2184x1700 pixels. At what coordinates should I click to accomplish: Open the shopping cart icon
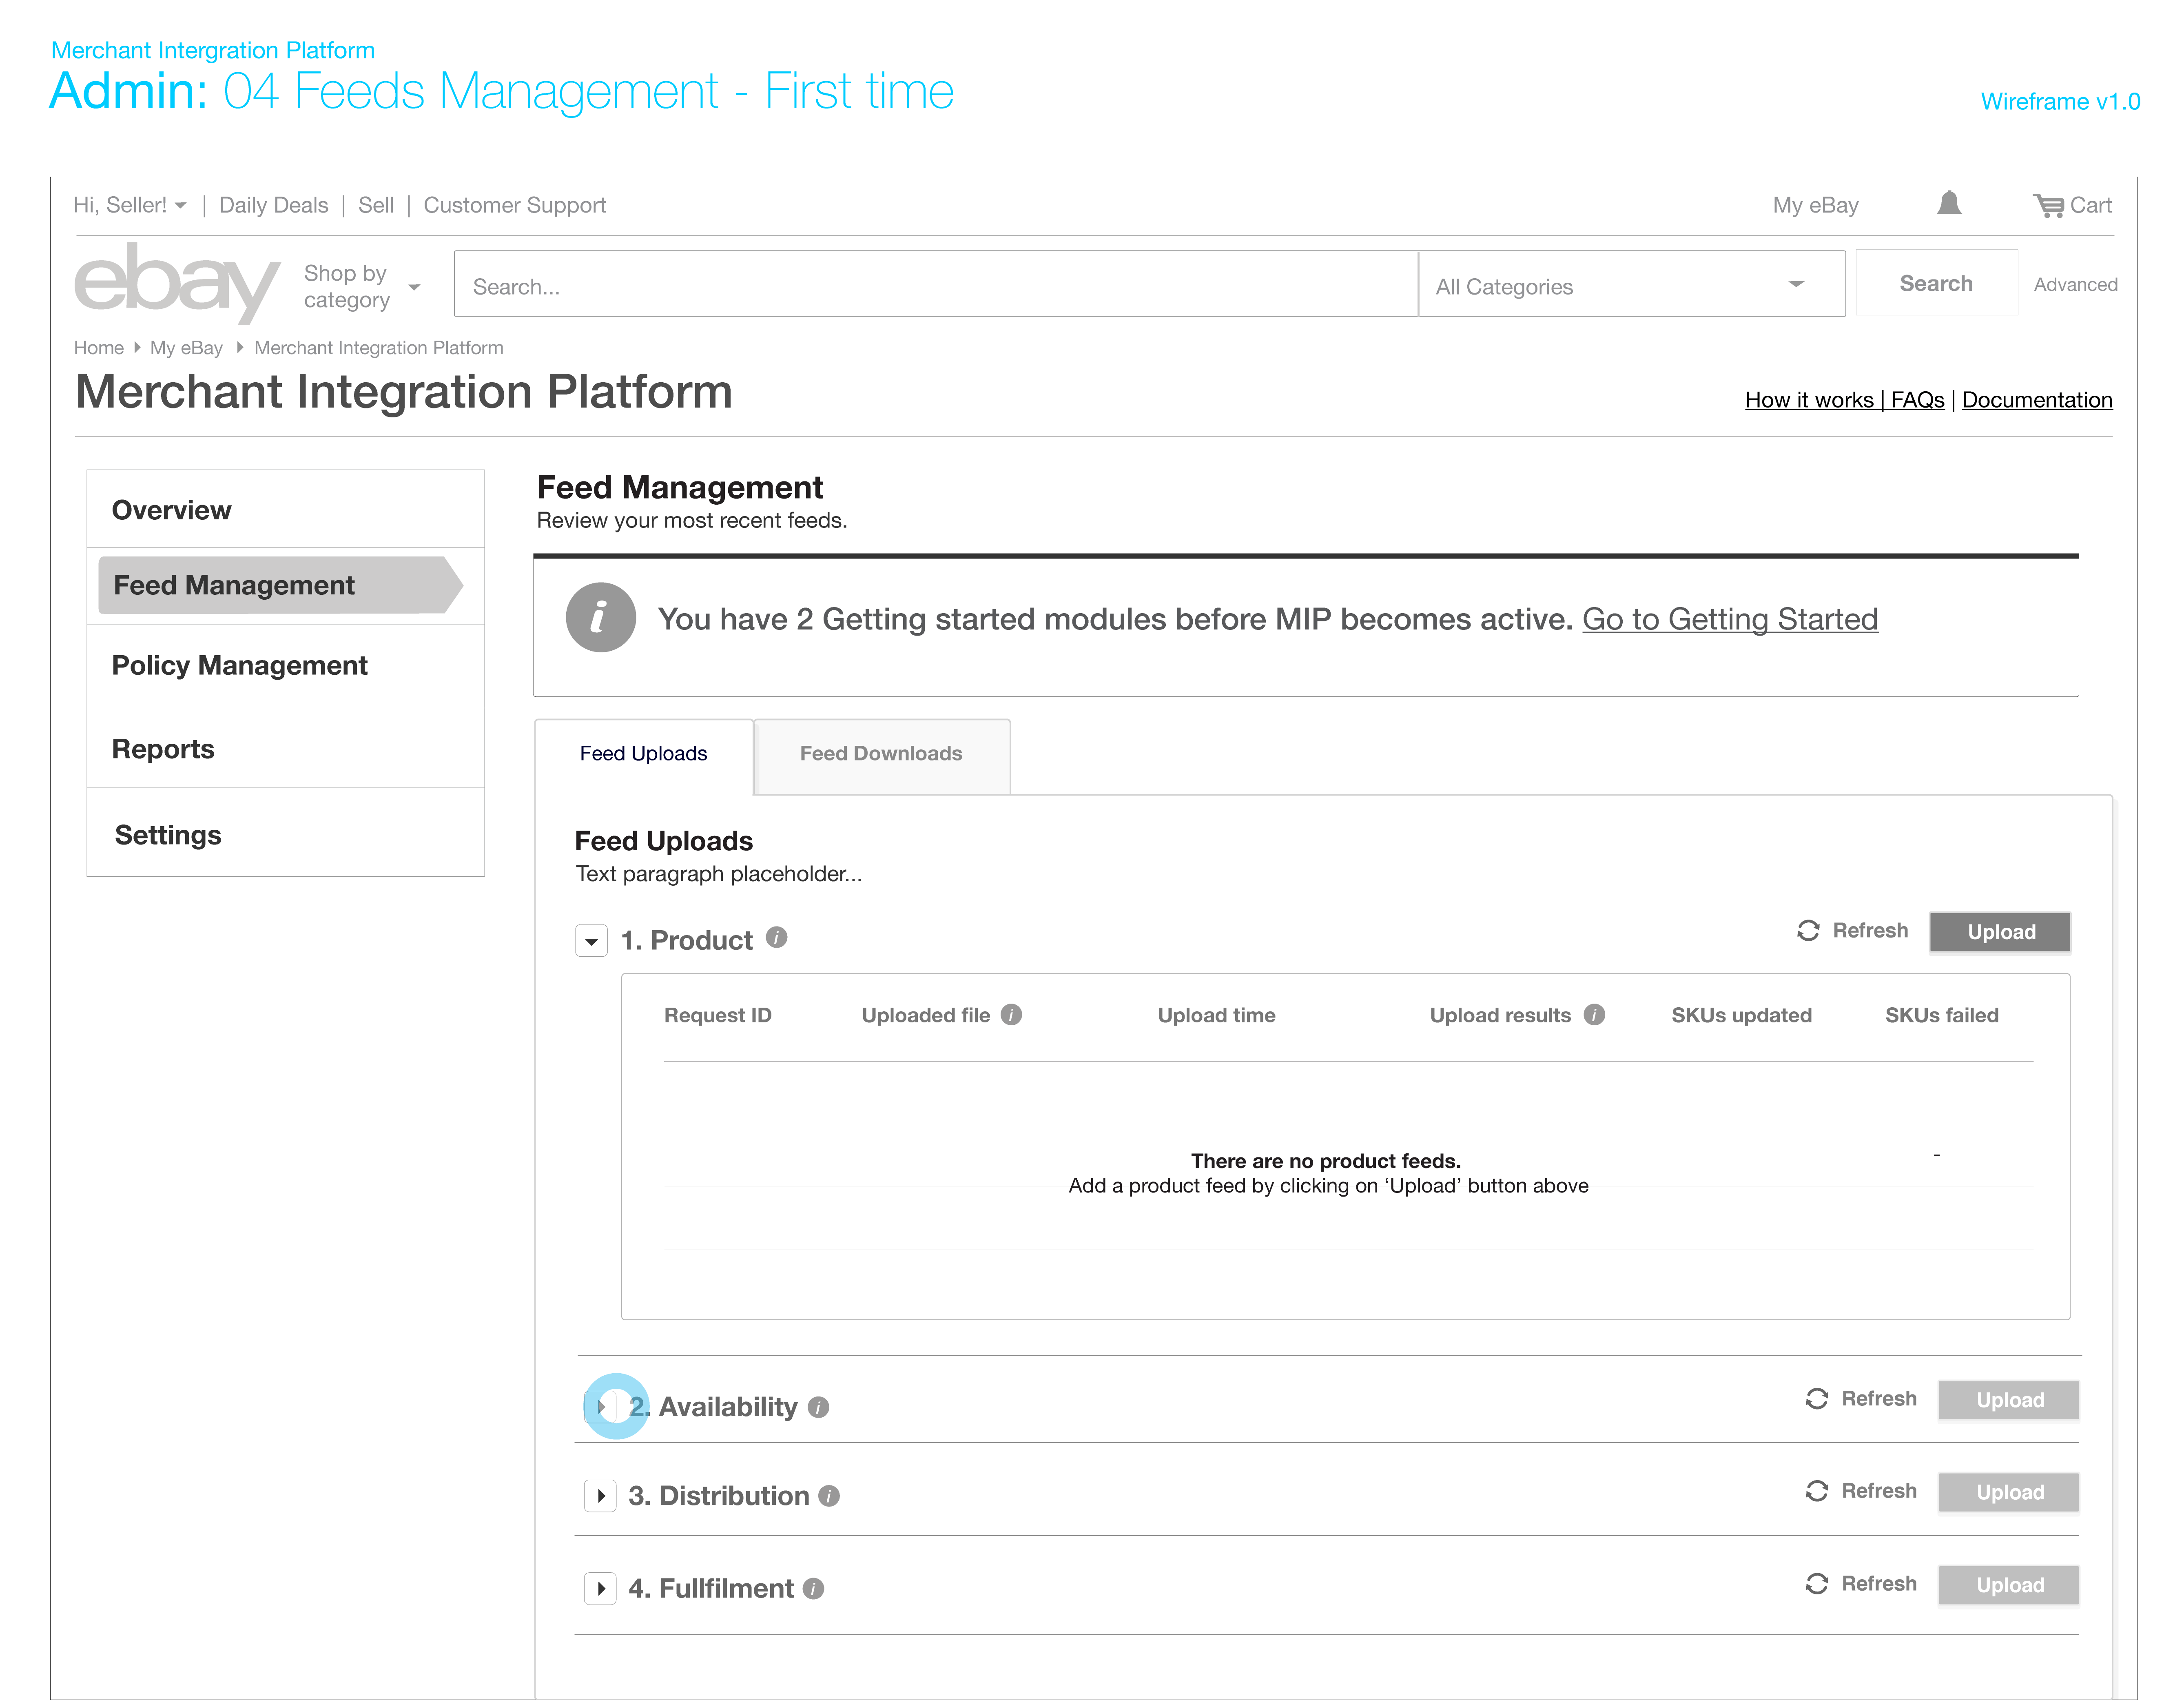pos(2048,205)
